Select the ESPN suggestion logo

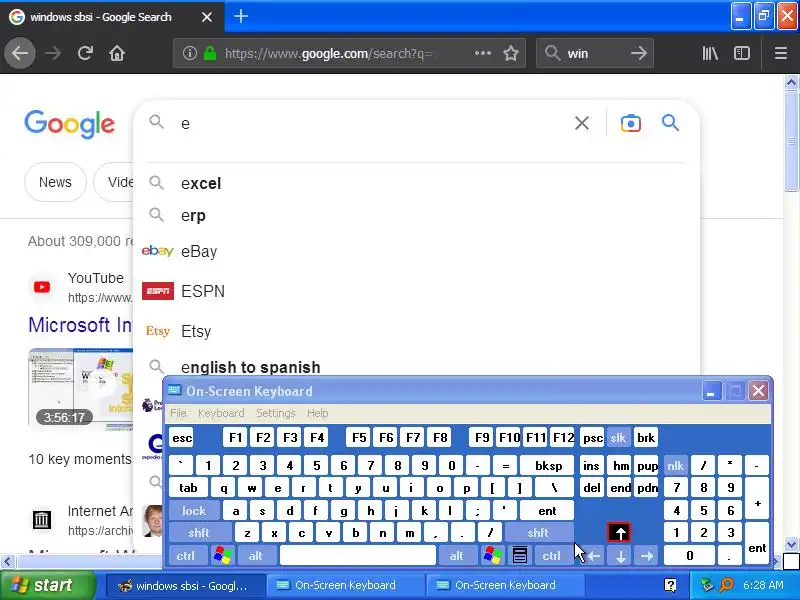[158, 291]
